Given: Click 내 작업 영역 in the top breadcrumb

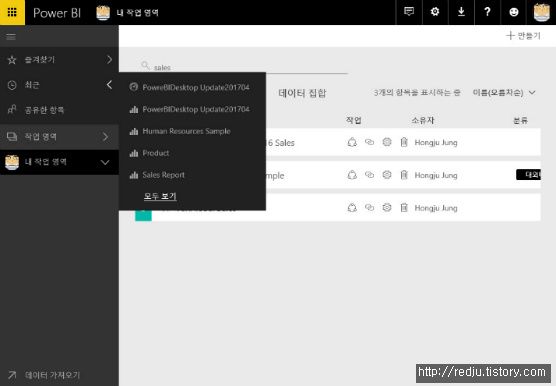Looking at the screenshot, I should click(137, 13).
